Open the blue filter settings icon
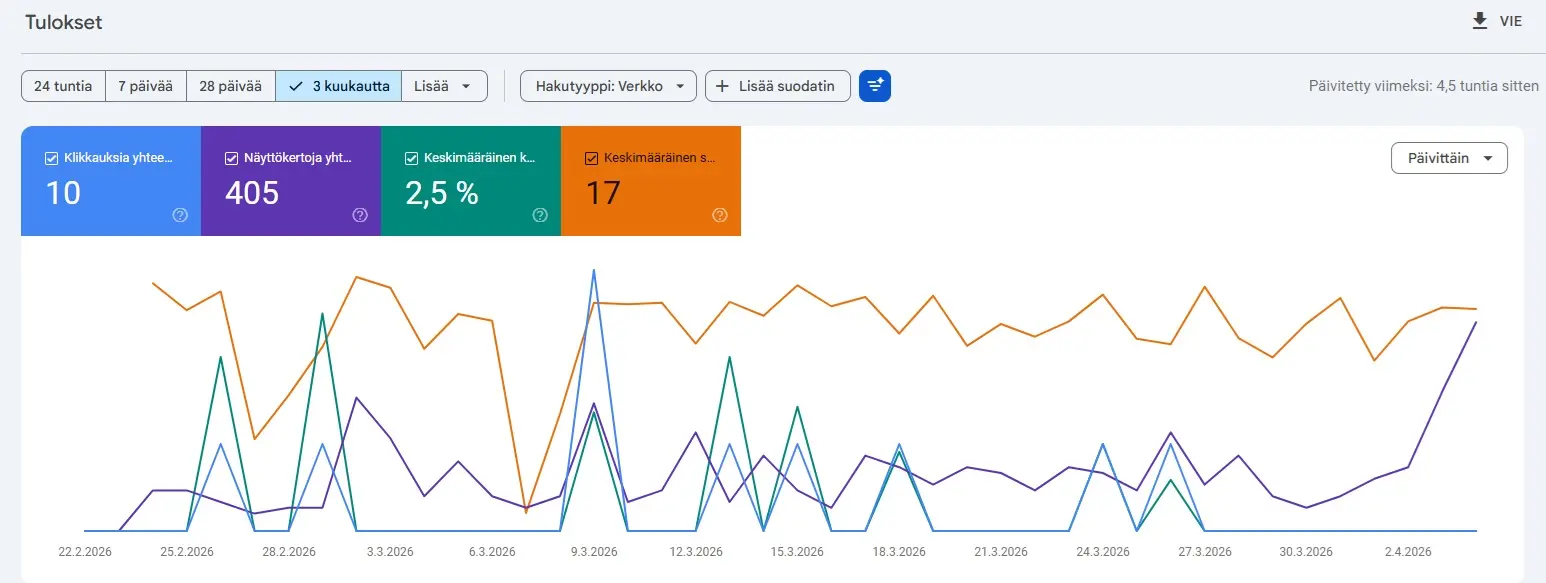Screen dimensions: 1546x583 pyautogui.click(x=874, y=85)
